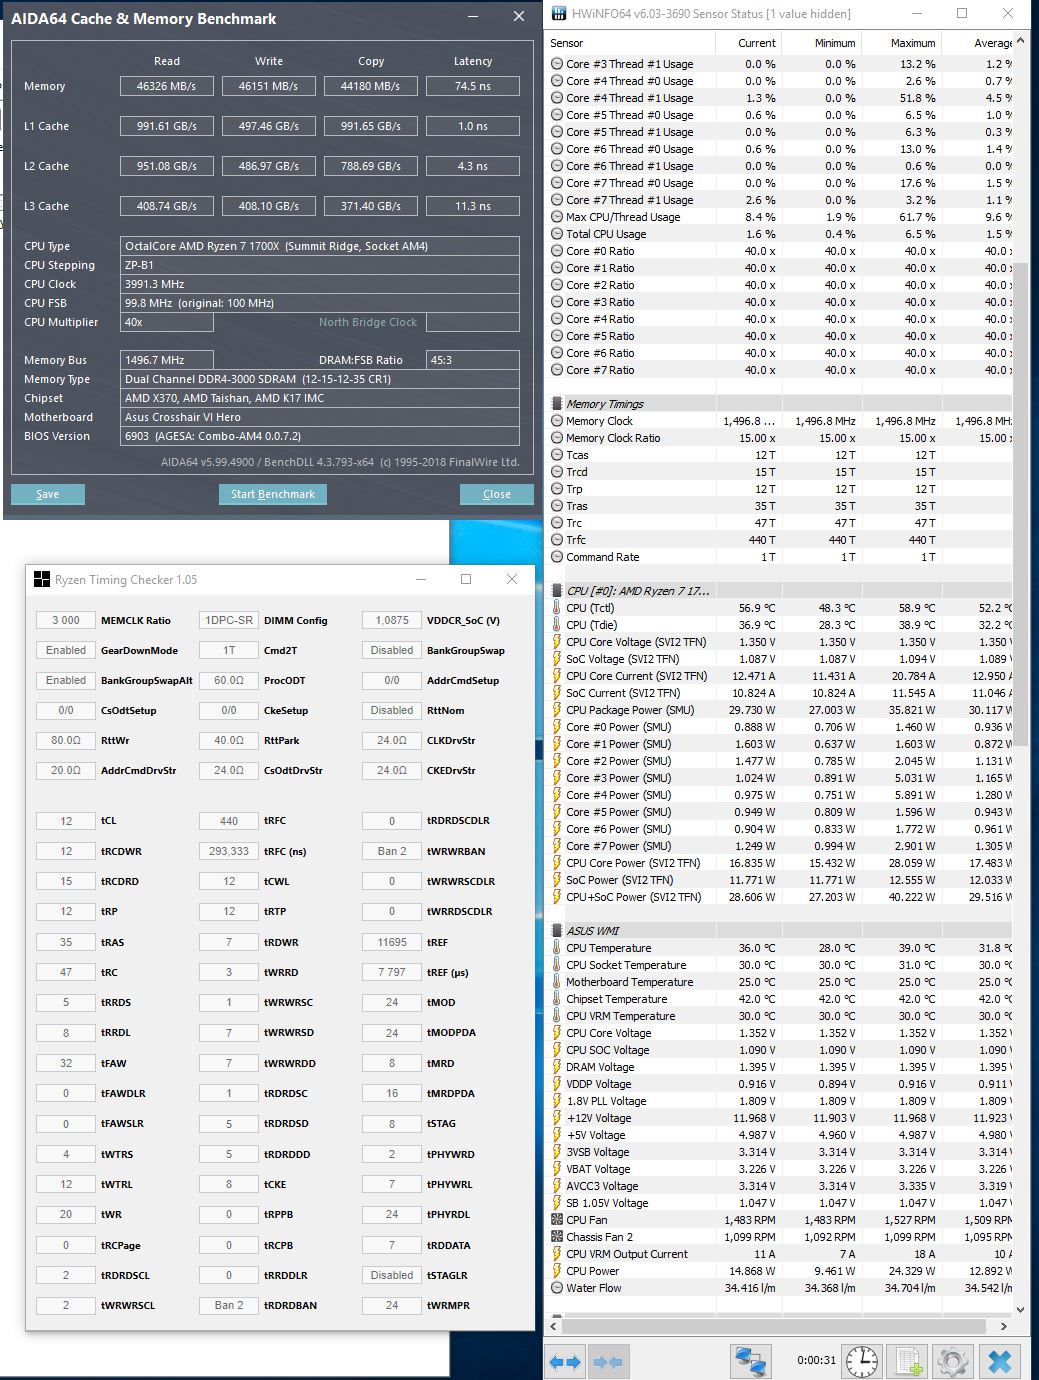1039x1380 pixels.
Task: Click the lightning icon beside DRAM Voltage
Action: 557,1067
